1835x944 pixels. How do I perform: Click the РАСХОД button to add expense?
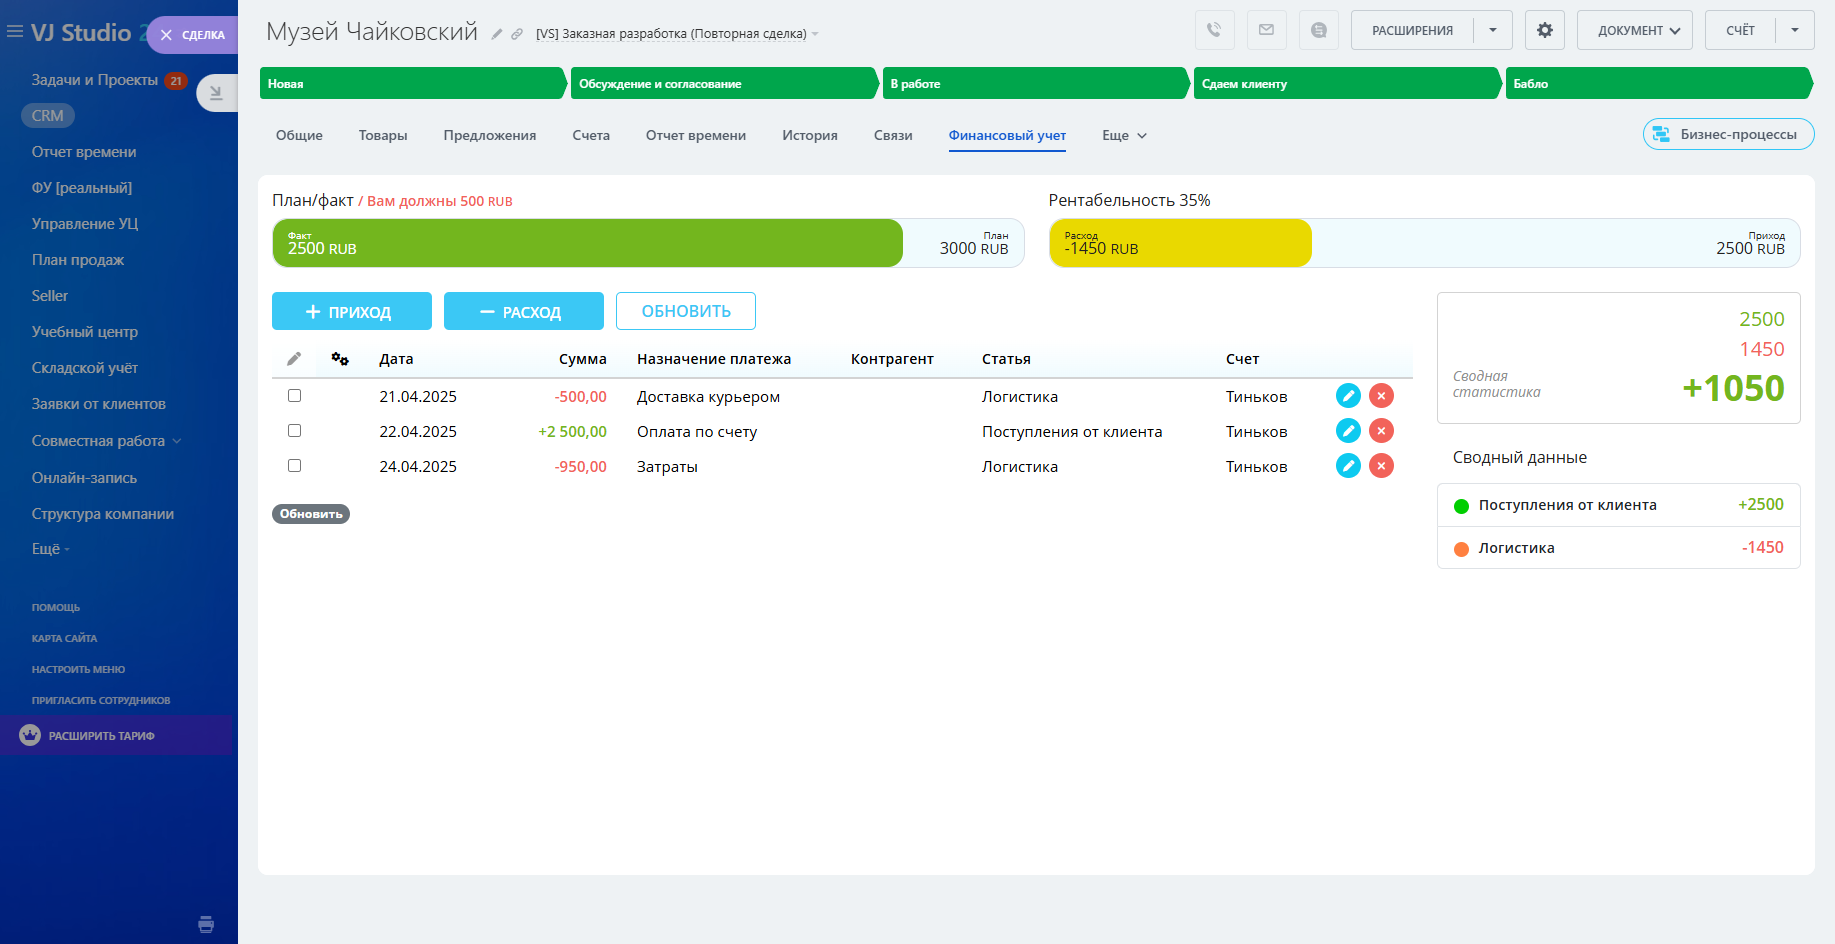tap(523, 311)
